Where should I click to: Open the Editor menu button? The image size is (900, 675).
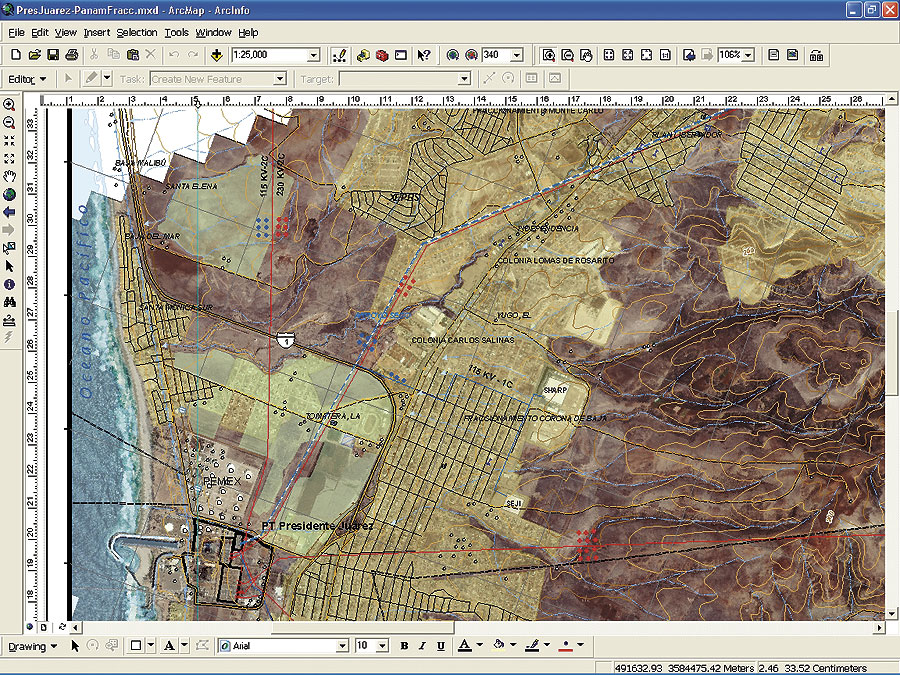pos(27,78)
